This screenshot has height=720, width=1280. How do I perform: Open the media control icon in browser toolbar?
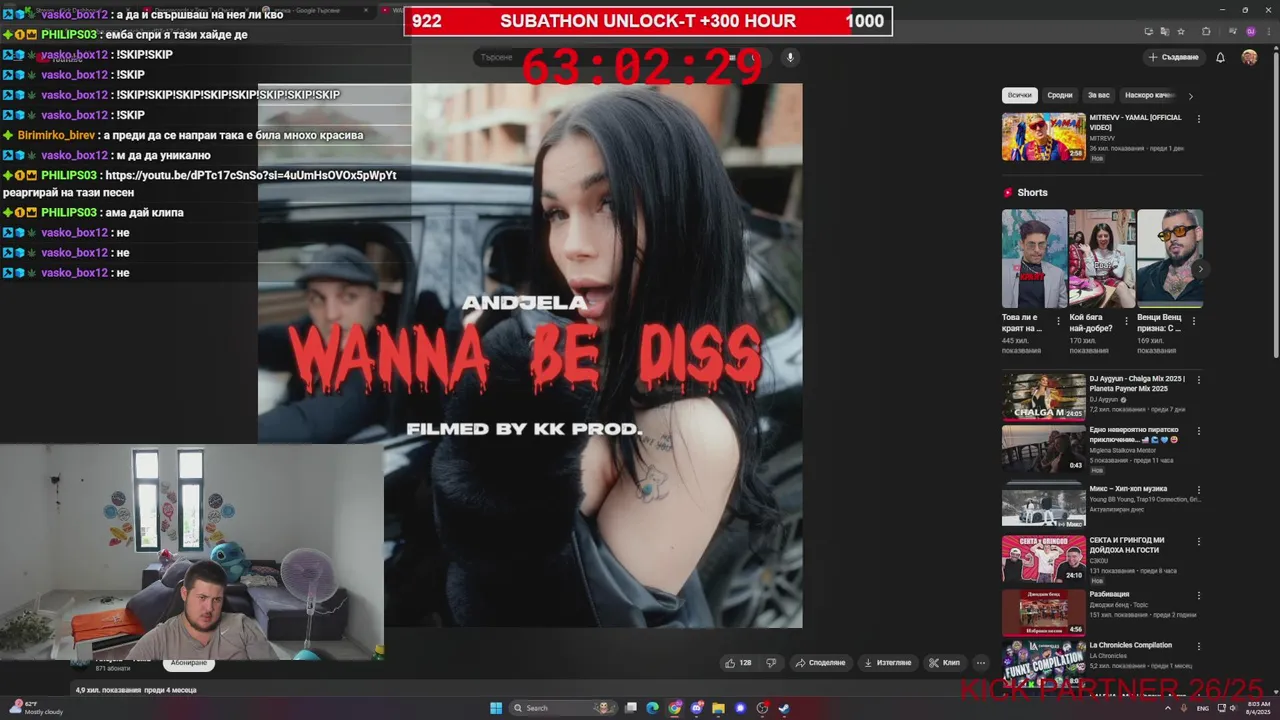tap(1232, 31)
